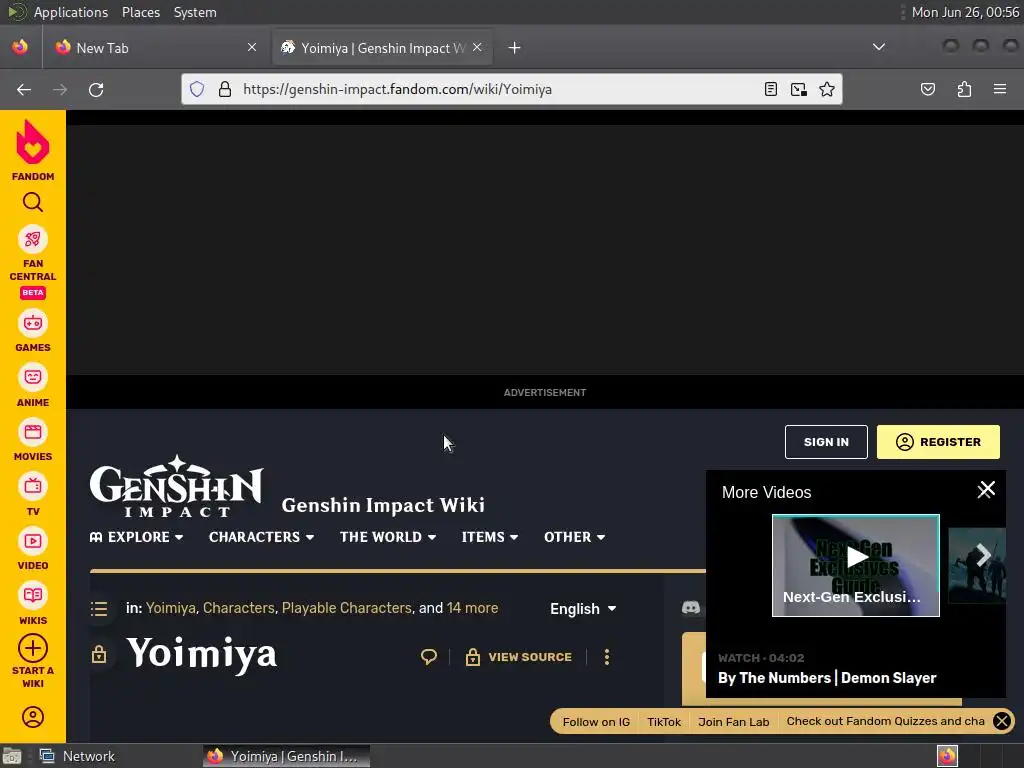Open the Discord icon link
Viewport: 1024px width, 768px height.
(x=691, y=608)
